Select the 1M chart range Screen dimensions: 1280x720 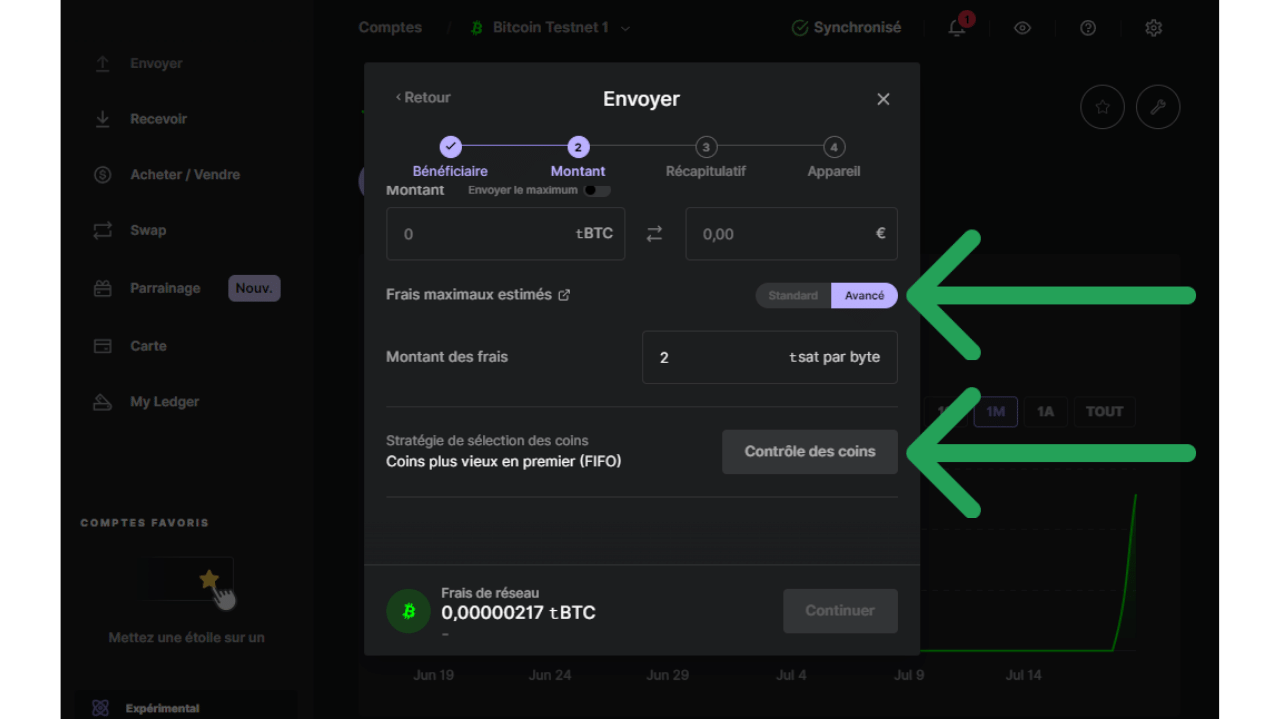coord(995,412)
